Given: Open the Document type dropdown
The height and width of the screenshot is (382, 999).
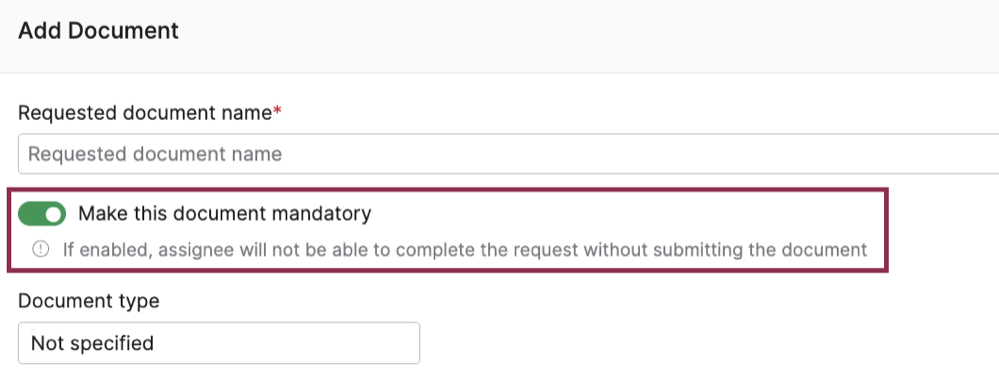Looking at the screenshot, I should pyautogui.click(x=219, y=343).
